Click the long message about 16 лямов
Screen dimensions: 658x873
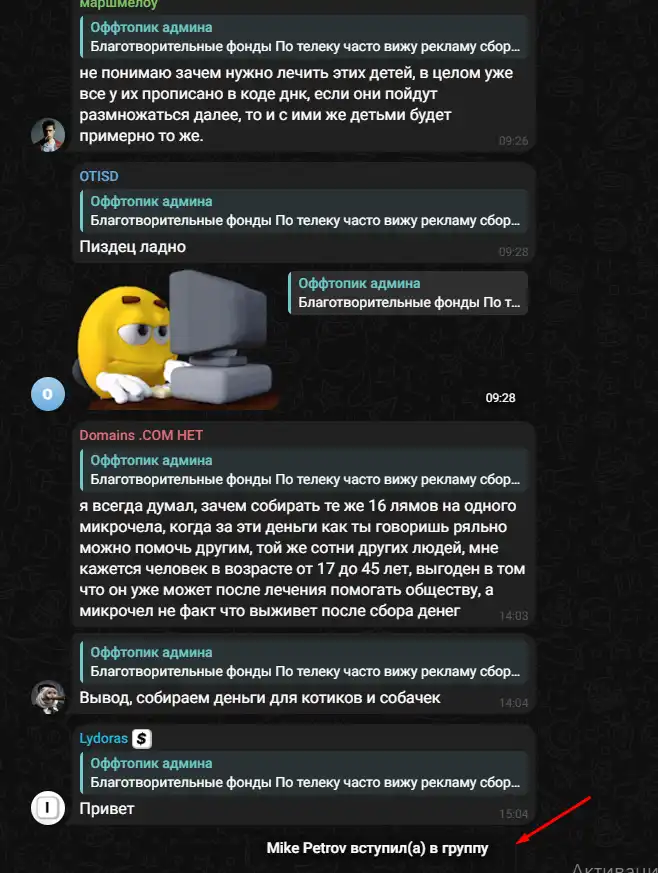click(x=302, y=558)
